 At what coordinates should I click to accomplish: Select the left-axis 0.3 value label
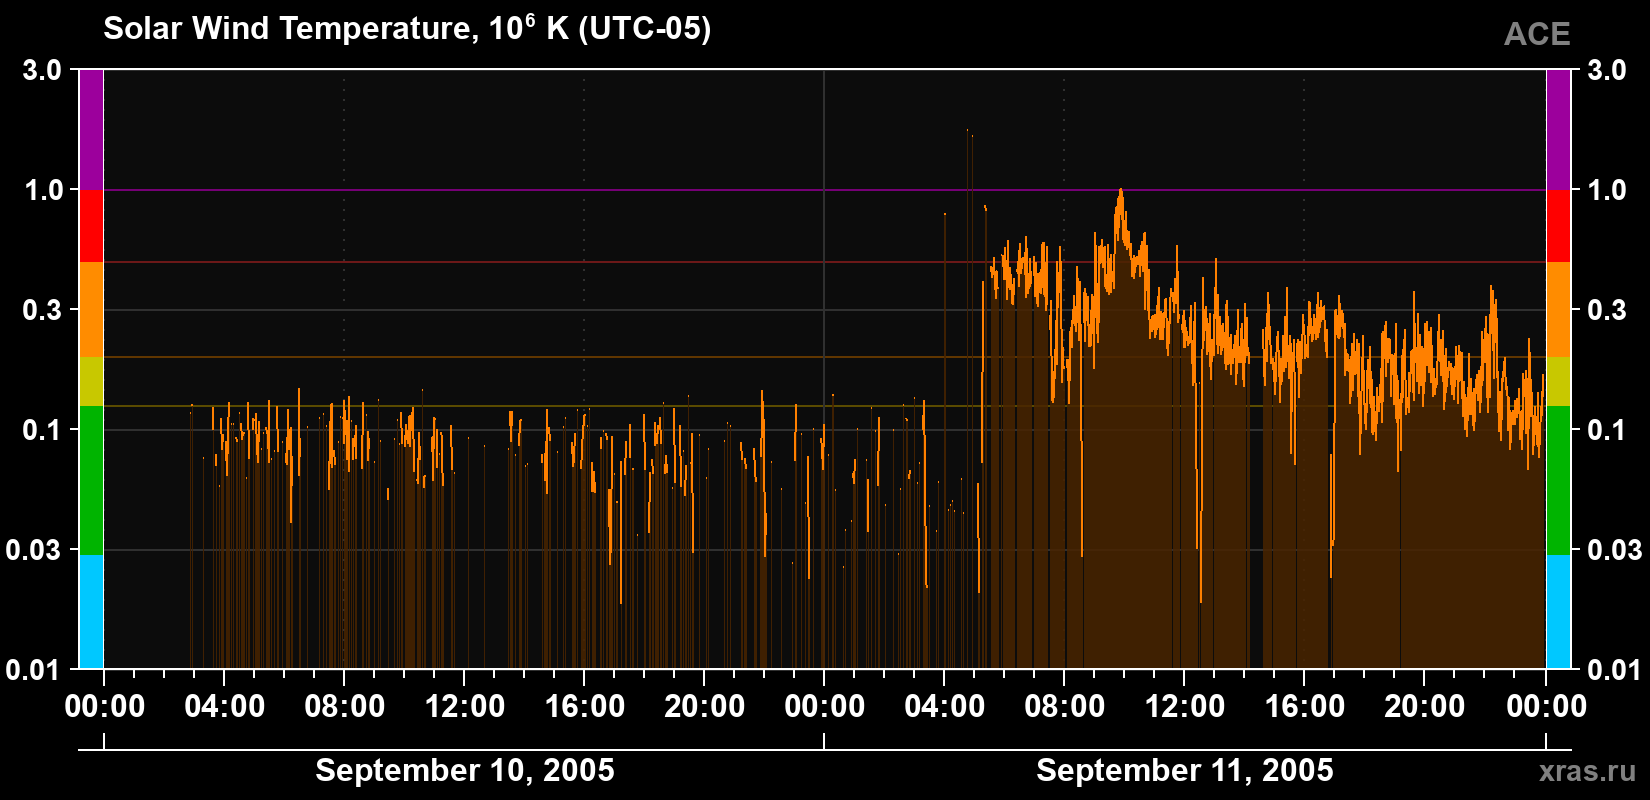click(42, 310)
